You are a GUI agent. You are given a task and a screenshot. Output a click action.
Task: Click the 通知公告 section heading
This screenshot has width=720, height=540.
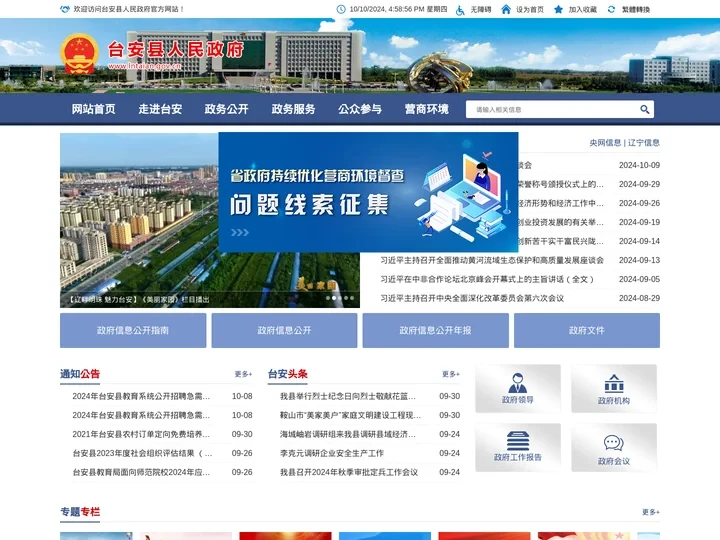tap(80, 374)
